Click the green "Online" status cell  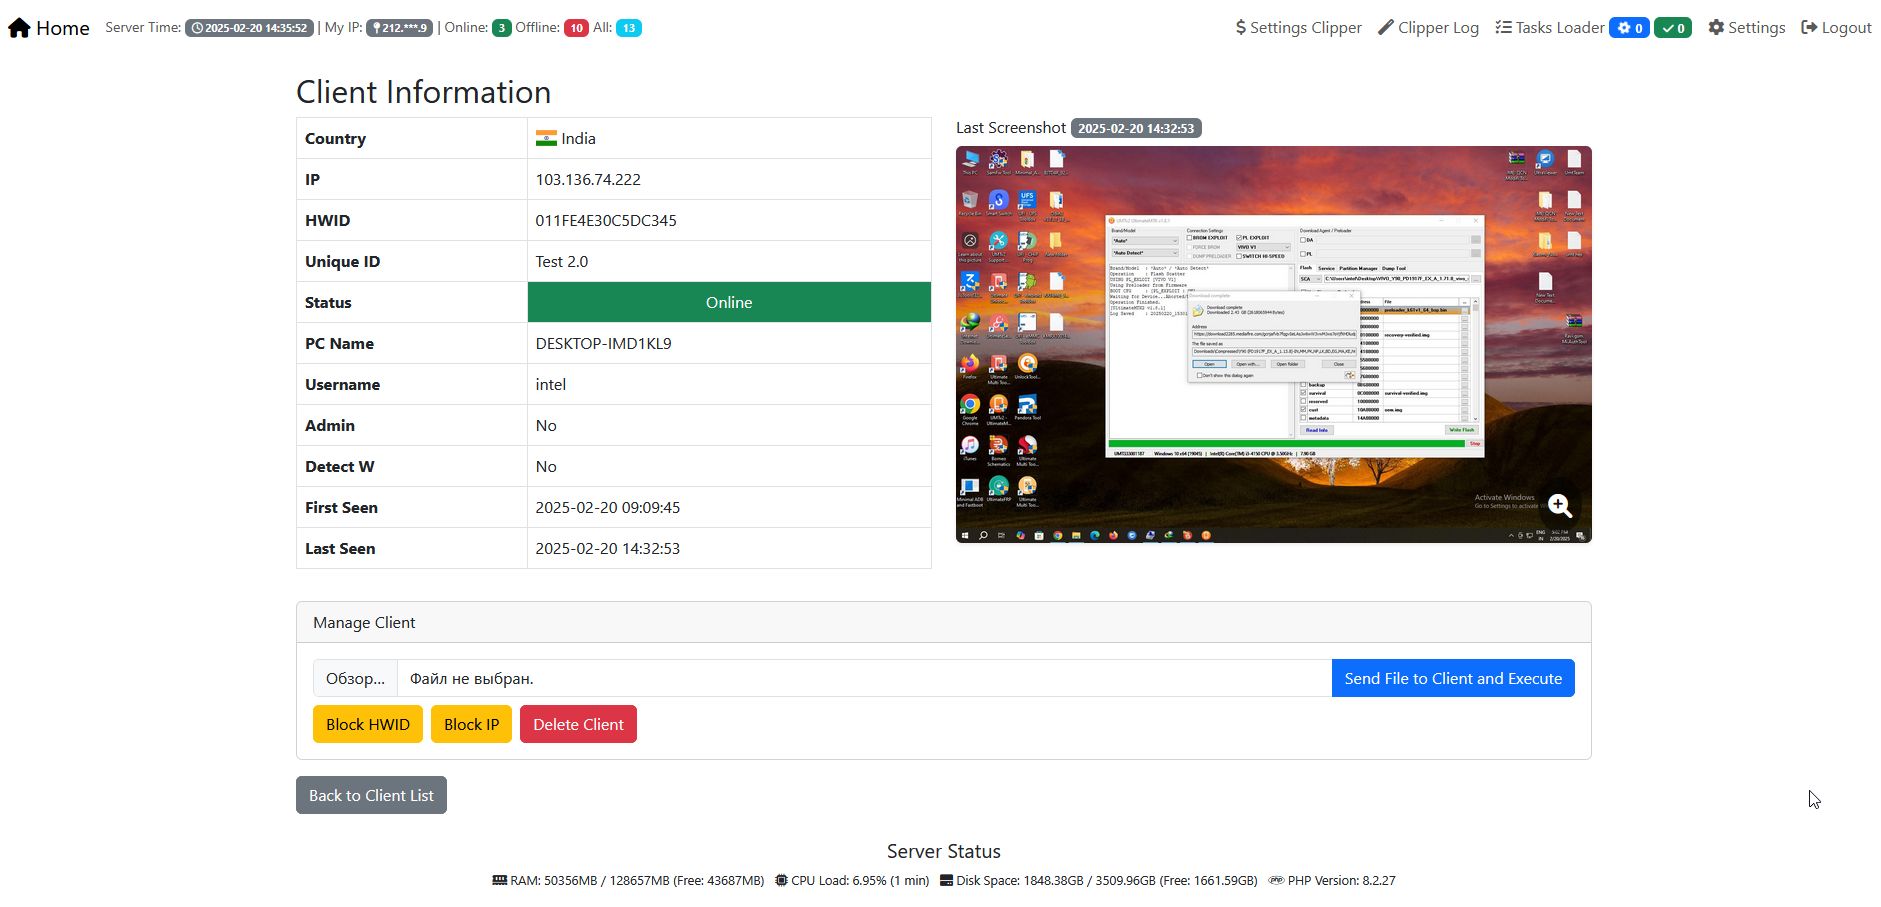pos(729,302)
